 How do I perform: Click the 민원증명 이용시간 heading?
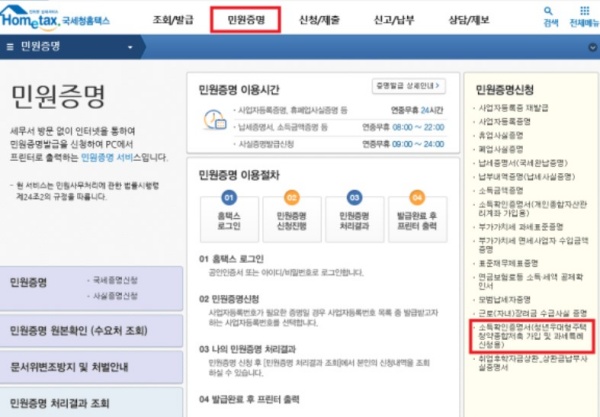tap(239, 90)
